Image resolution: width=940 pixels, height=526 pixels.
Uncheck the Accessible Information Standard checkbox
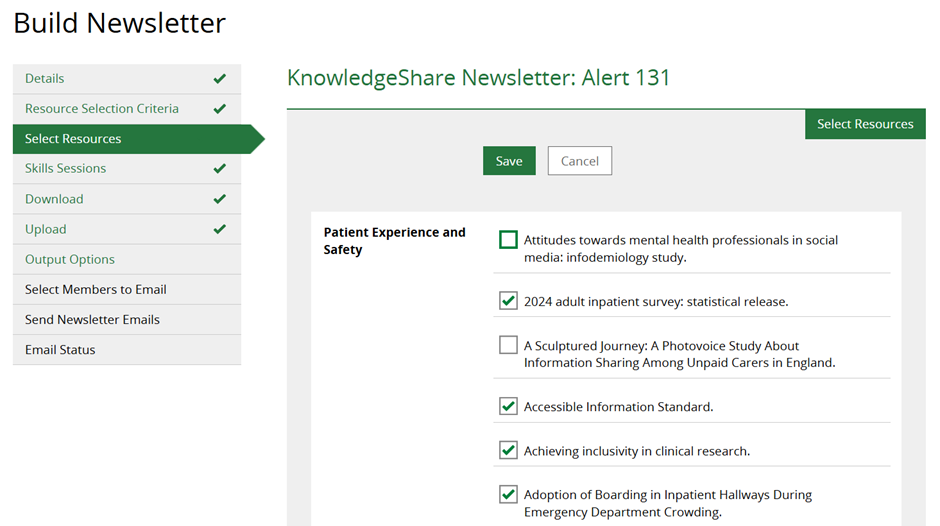tap(508, 406)
